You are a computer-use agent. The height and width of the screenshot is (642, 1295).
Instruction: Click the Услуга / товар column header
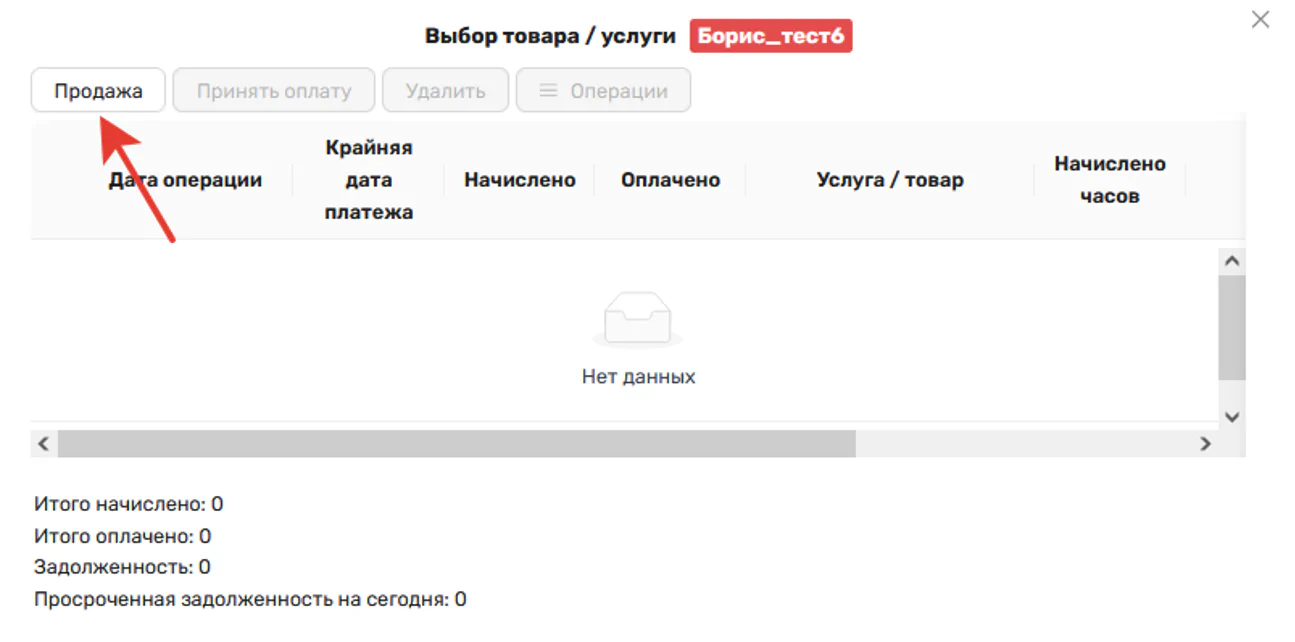tap(889, 180)
